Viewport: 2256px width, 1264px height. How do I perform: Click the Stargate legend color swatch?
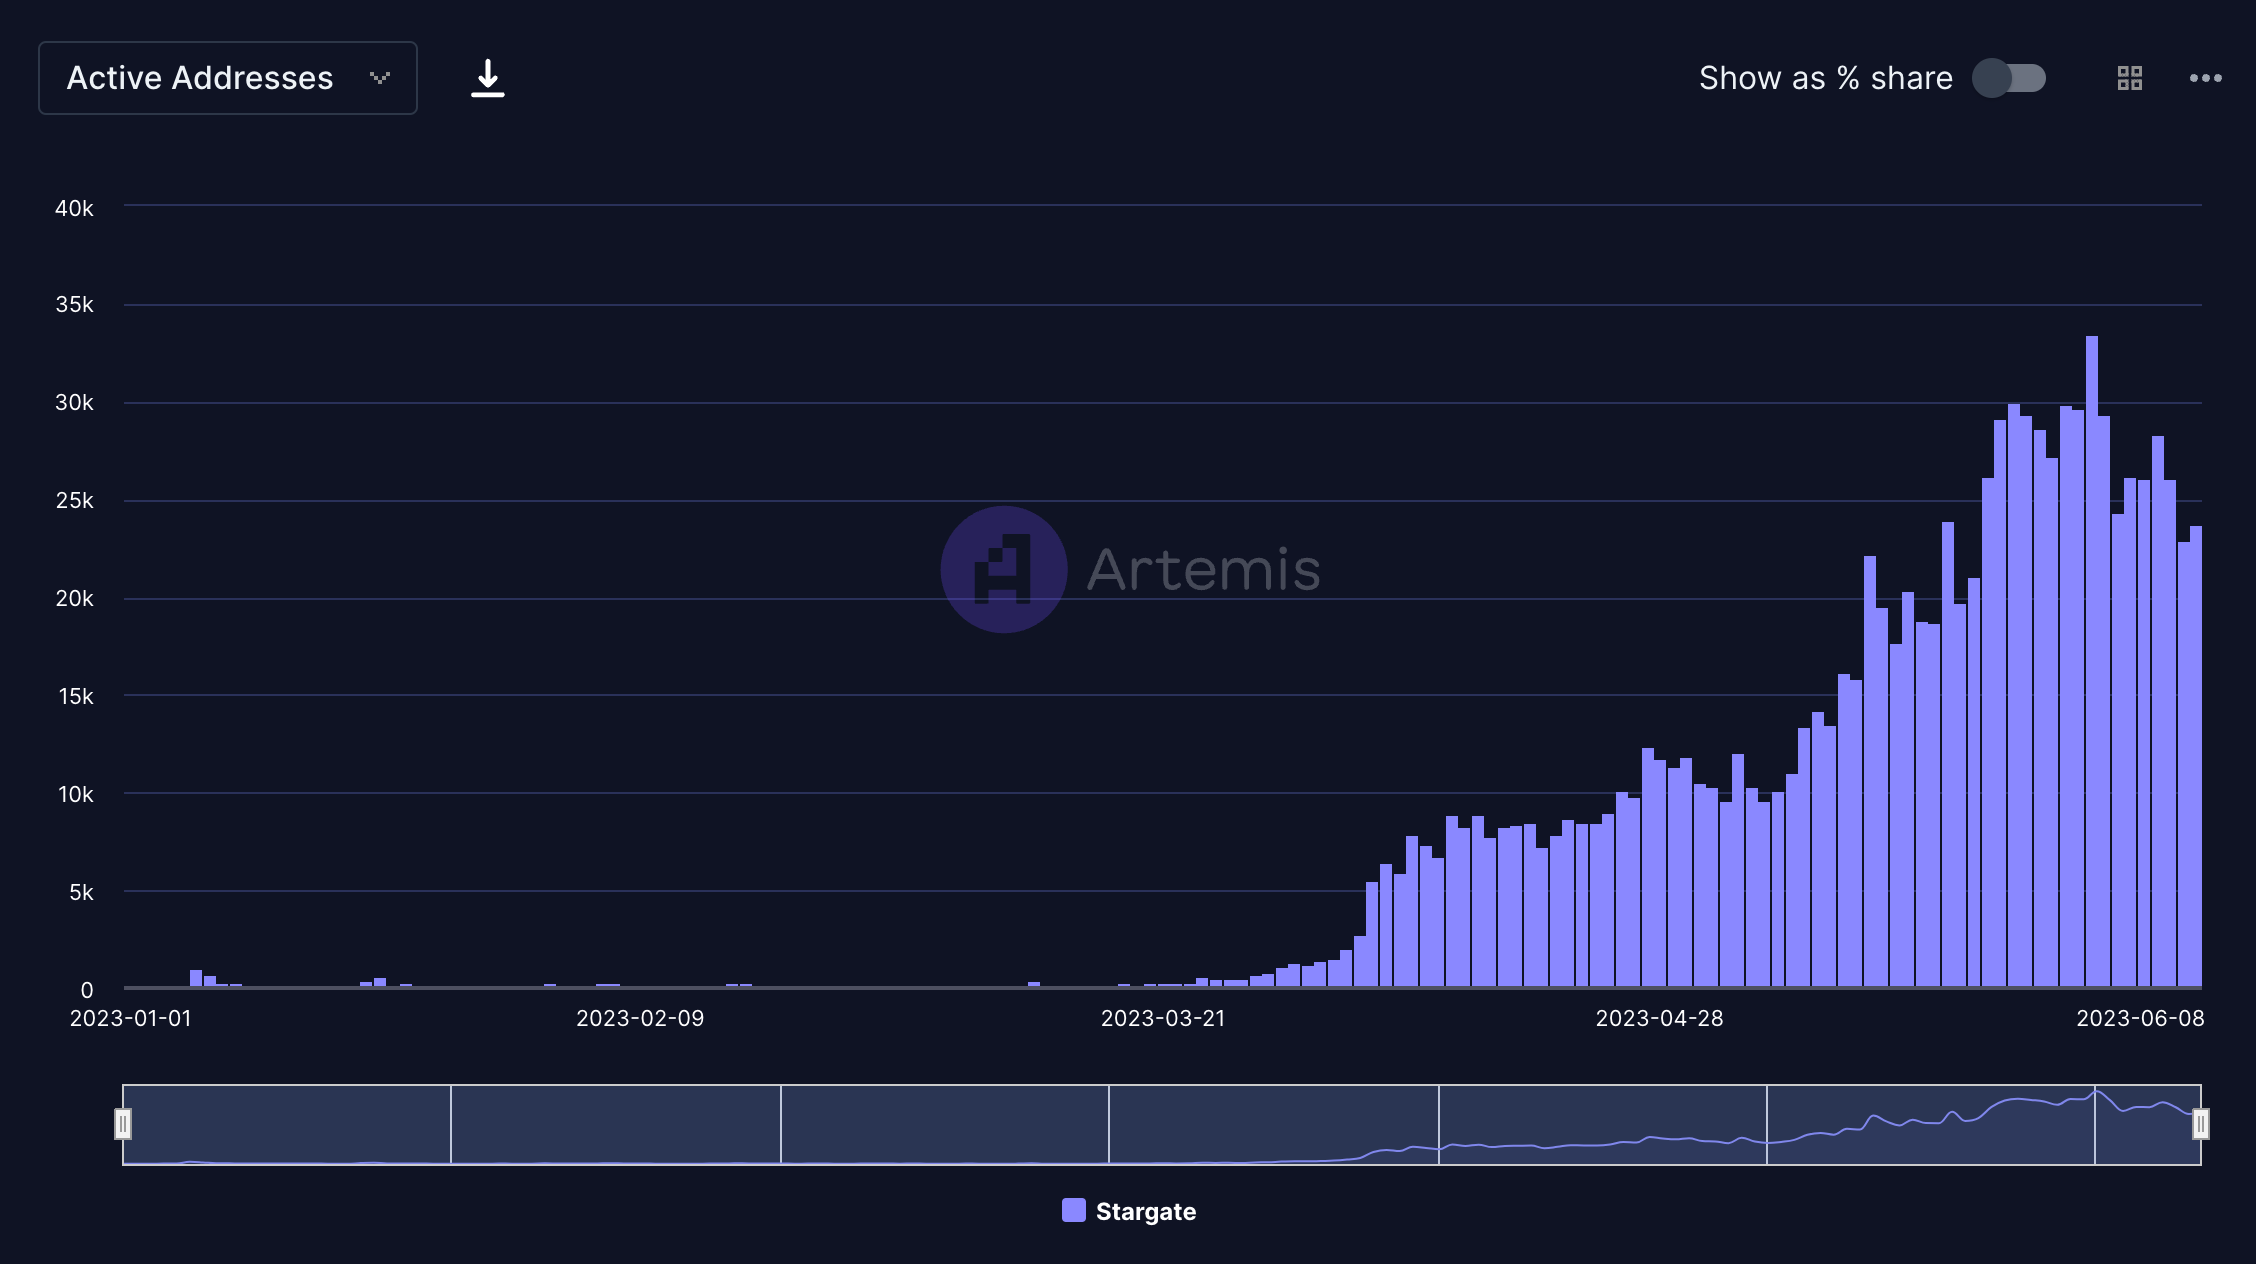coord(1073,1210)
